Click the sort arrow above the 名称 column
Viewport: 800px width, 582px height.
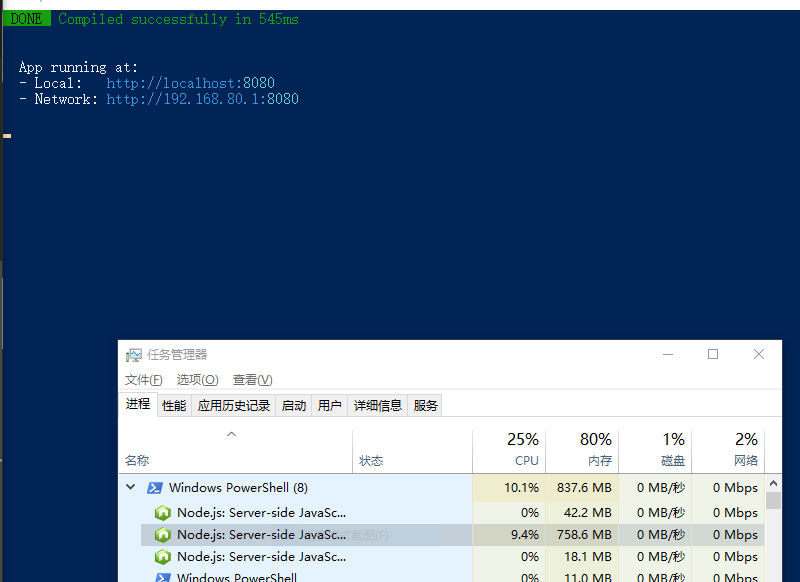coord(231,434)
